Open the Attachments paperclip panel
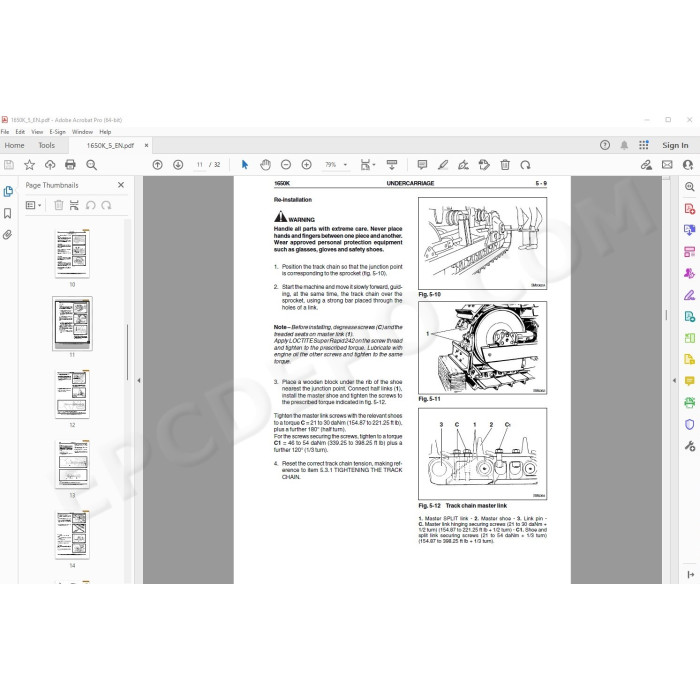This screenshot has height=700, width=700. (x=8, y=235)
